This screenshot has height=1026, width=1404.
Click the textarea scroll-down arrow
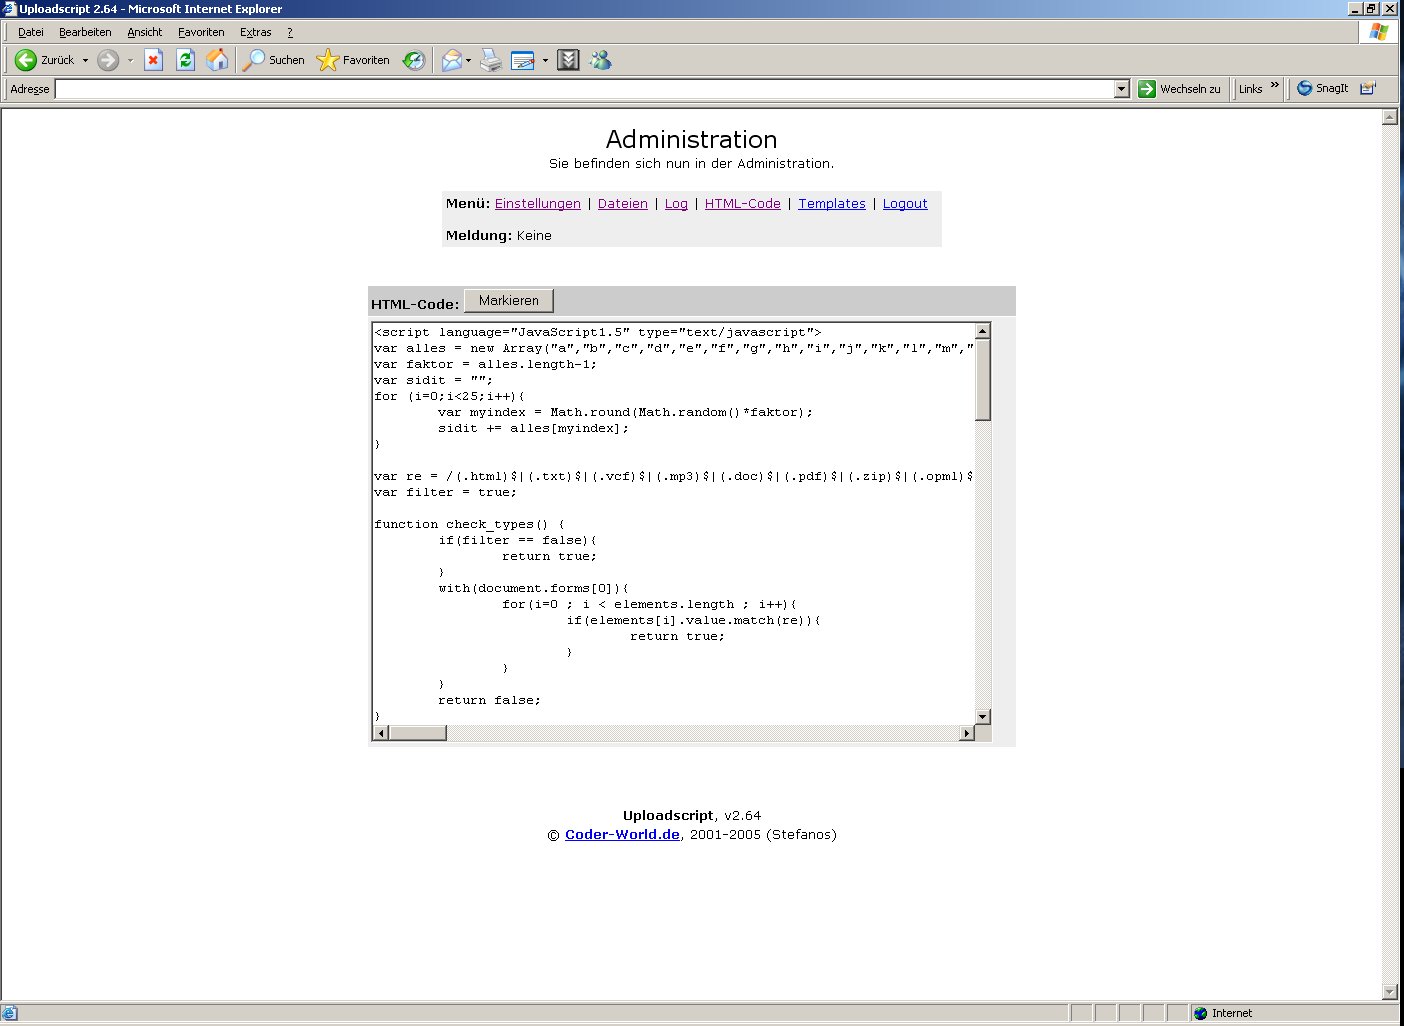tap(983, 716)
